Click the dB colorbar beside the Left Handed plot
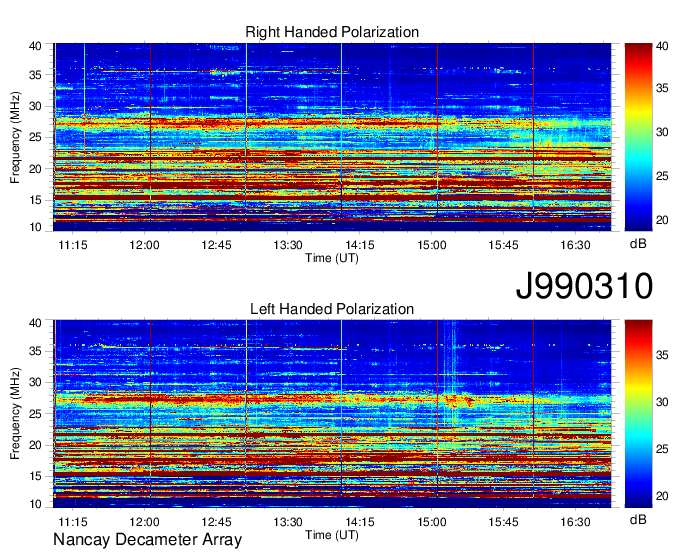 coord(638,414)
